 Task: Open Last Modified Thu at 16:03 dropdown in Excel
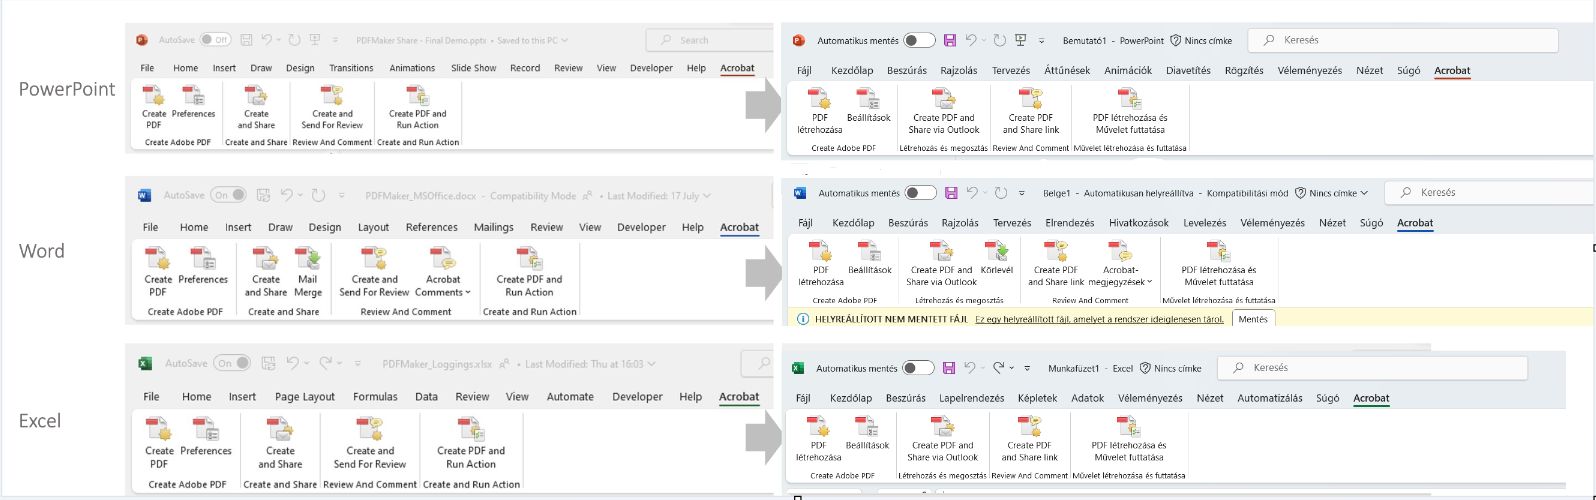[x=651, y=364]
